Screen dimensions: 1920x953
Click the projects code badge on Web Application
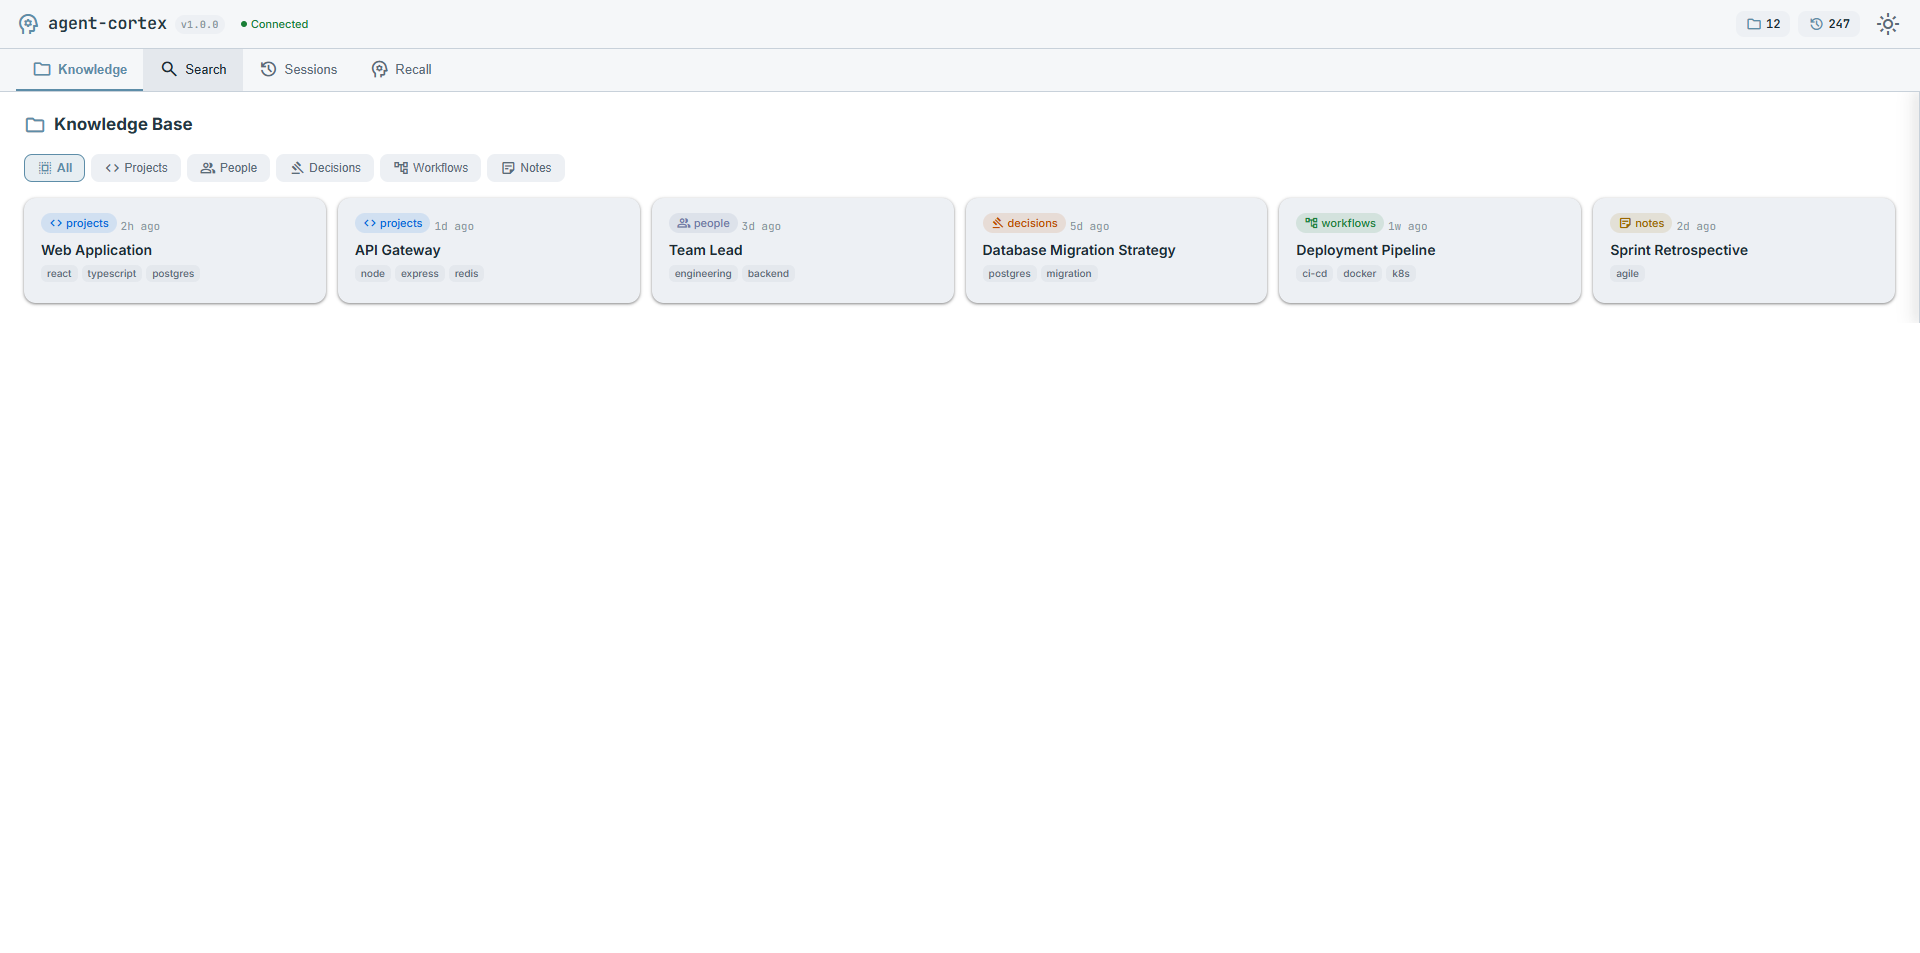point(78,223)
